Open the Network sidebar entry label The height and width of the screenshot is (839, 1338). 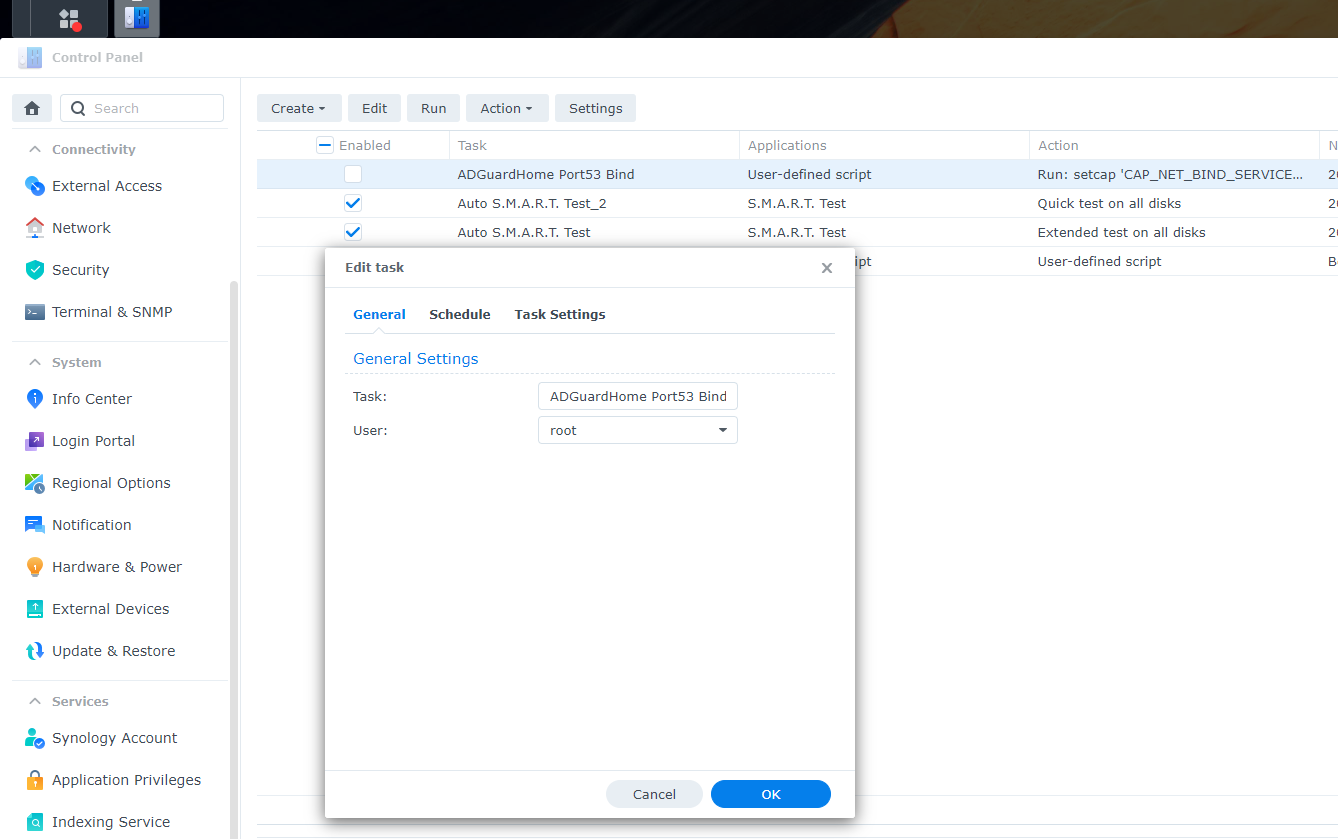point(81,228)
